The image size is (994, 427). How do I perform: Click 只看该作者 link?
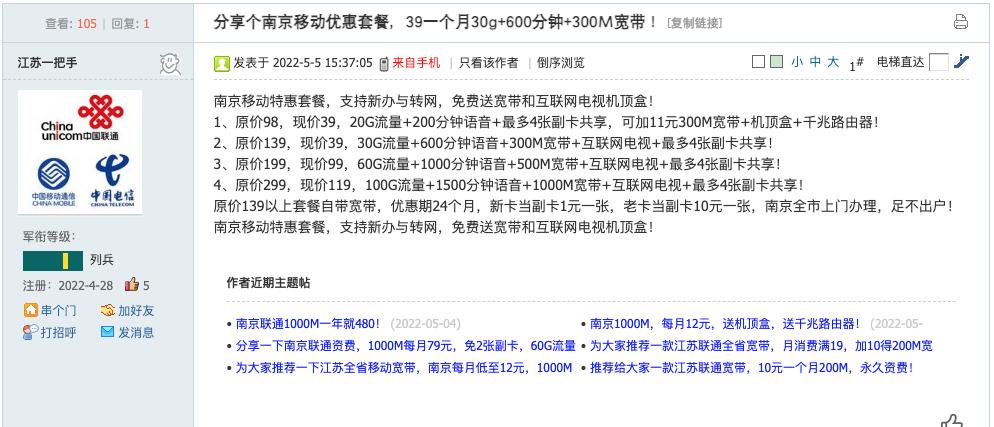[x=488, y=63]
